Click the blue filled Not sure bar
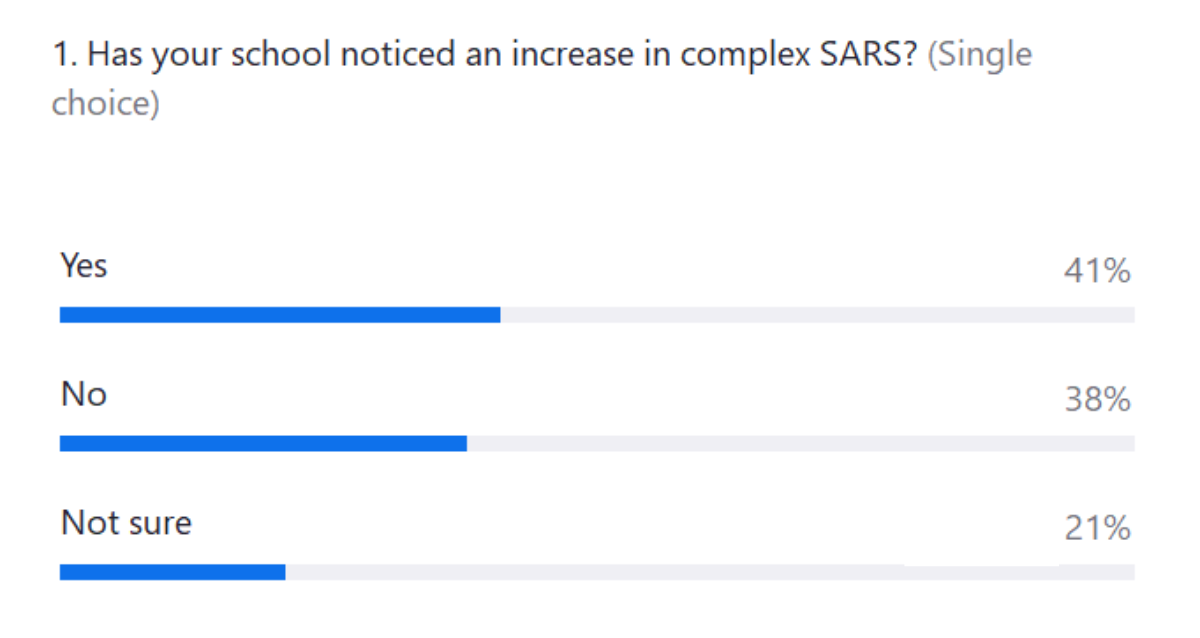Image resolution: width=1200 pixels, height=638 pixels. [172, 572]
